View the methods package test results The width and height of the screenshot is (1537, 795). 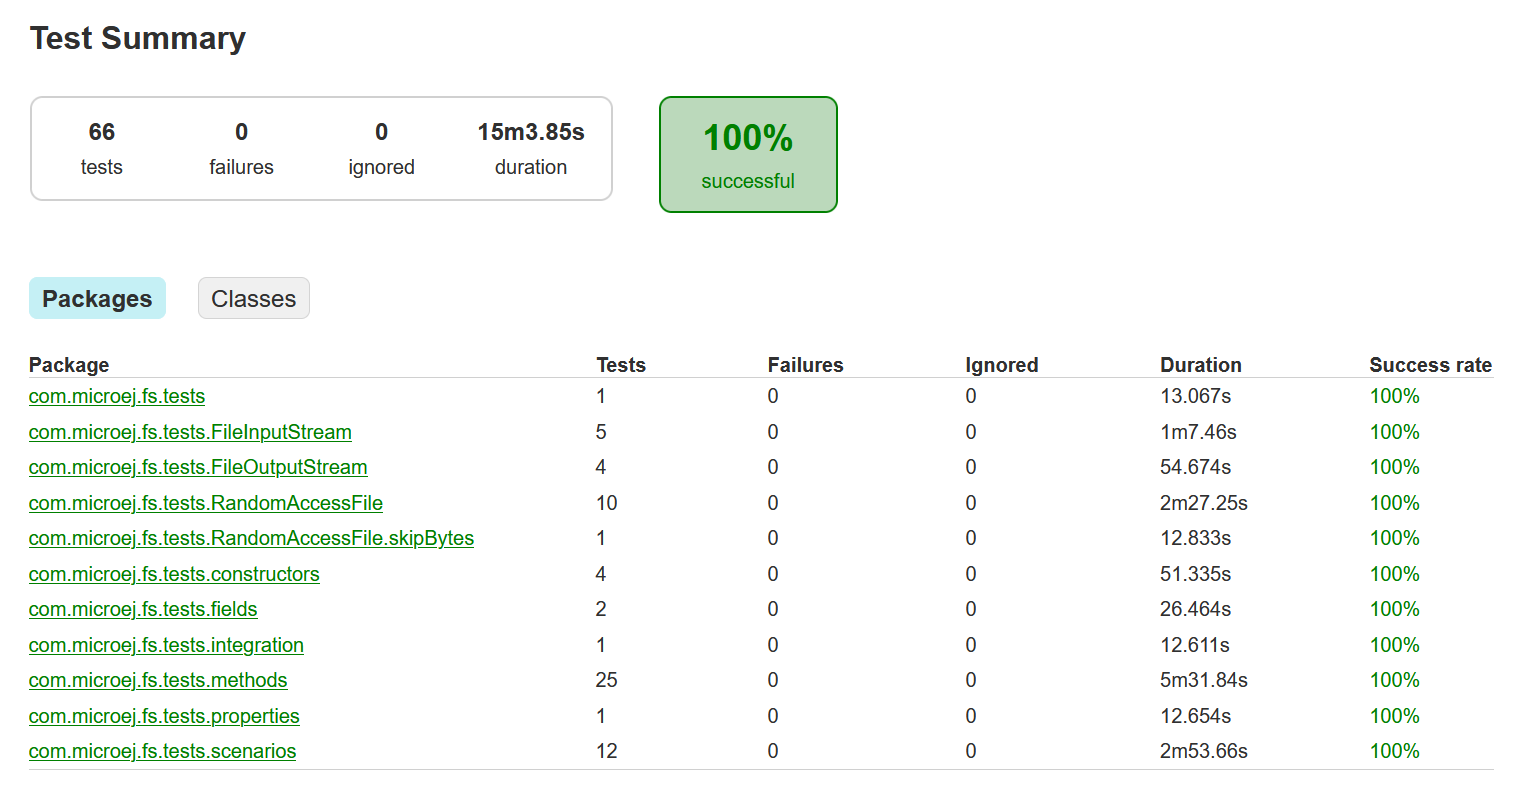(x=158, y=680)
